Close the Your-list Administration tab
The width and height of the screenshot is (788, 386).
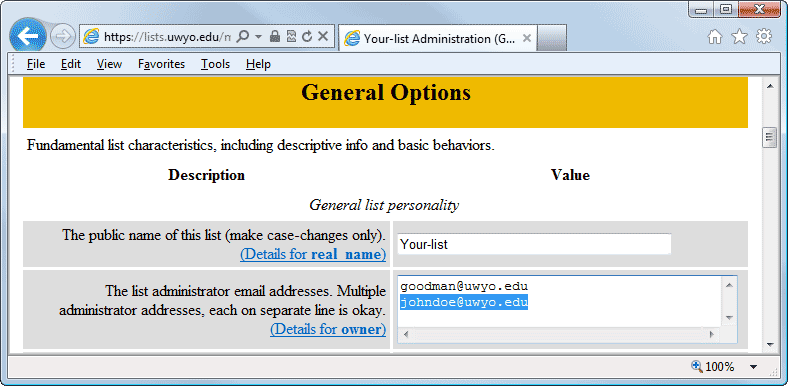(527, 38)
